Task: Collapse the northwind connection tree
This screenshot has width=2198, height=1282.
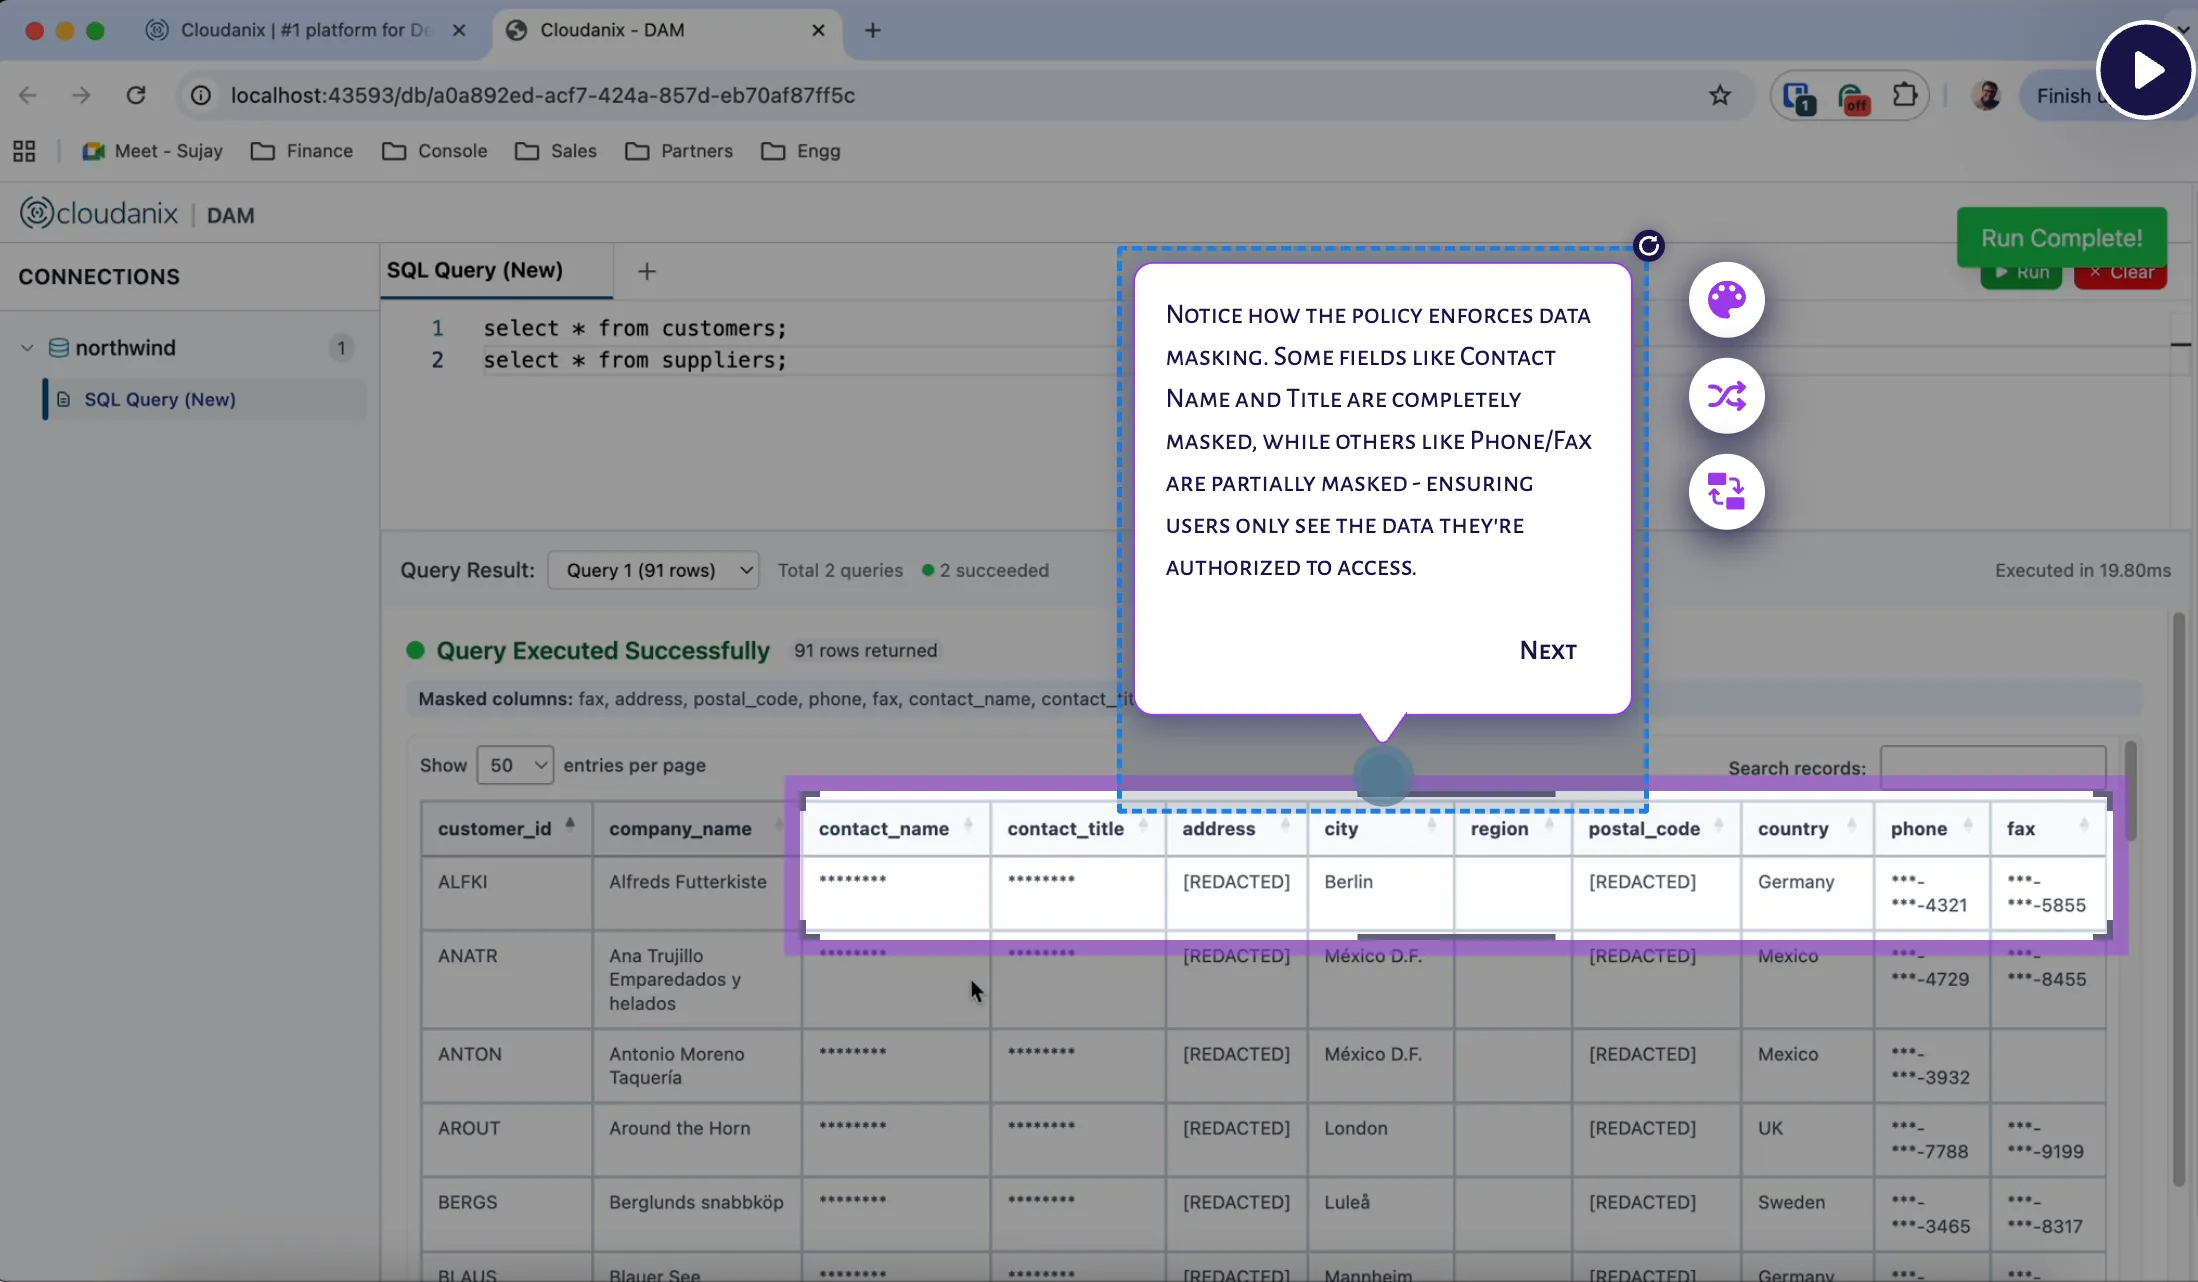Action: pyautogui.click(x=26, y=347)
